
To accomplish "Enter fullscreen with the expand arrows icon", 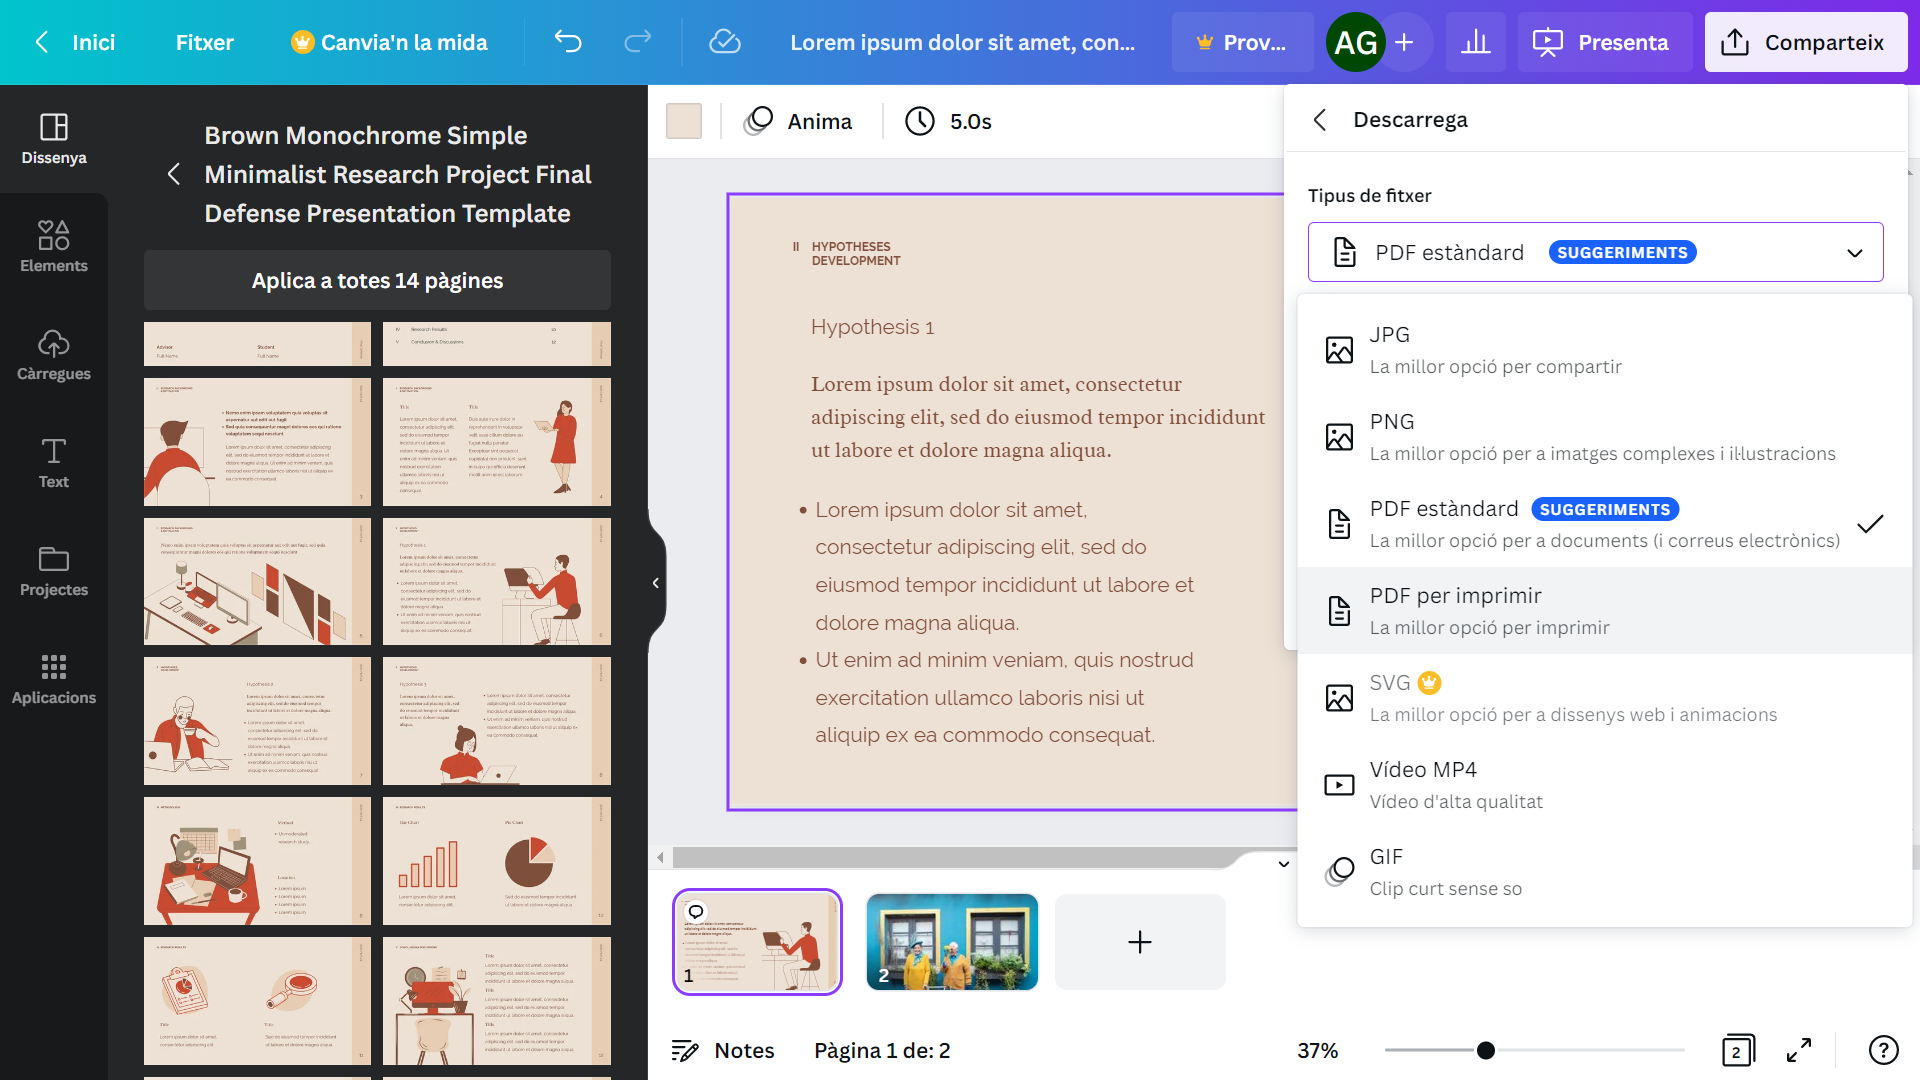I will (x=1799, y=1050).
